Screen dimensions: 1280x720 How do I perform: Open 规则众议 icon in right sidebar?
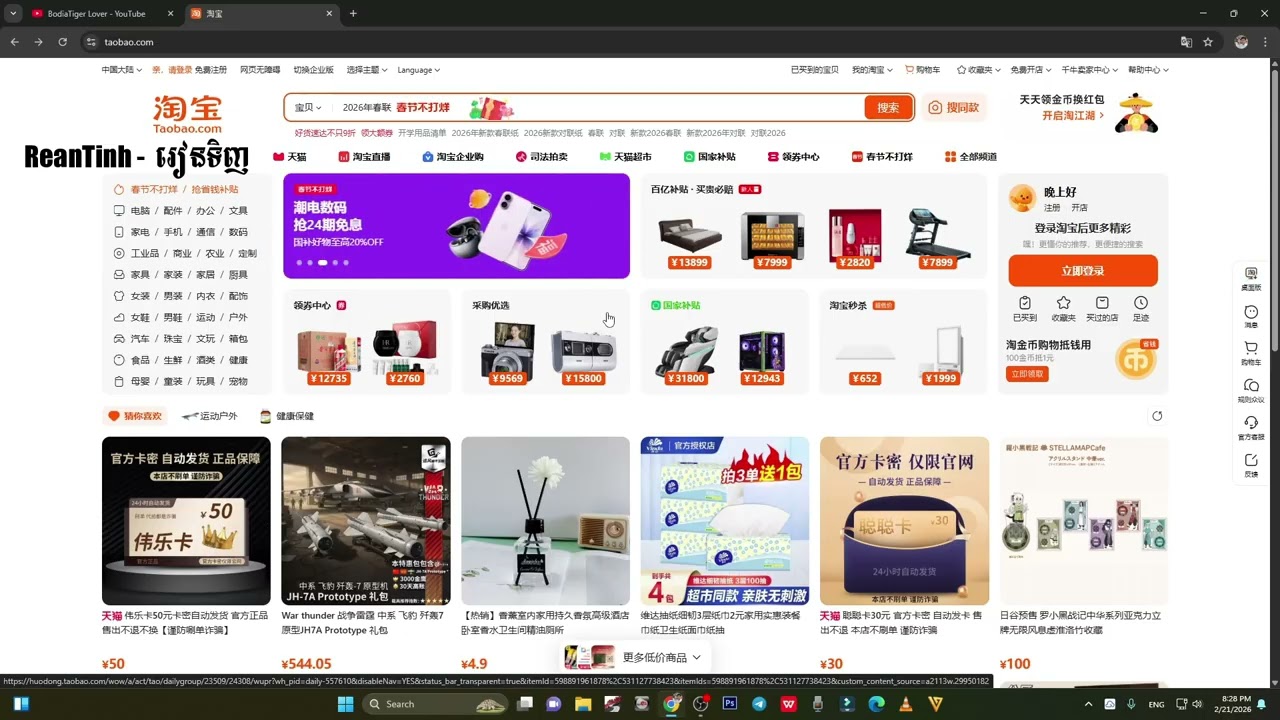point(1251,390)
